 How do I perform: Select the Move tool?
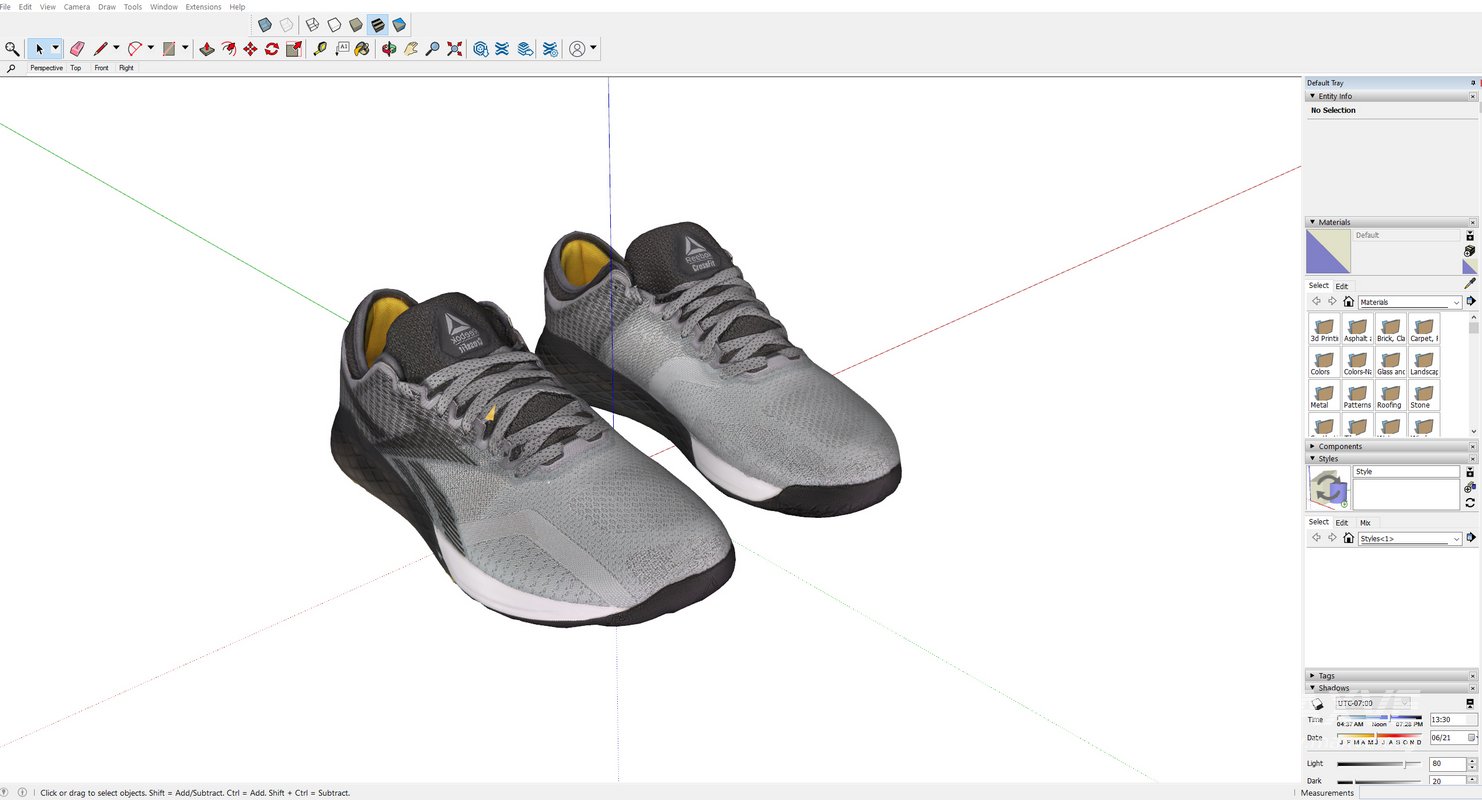coord(248,48)
